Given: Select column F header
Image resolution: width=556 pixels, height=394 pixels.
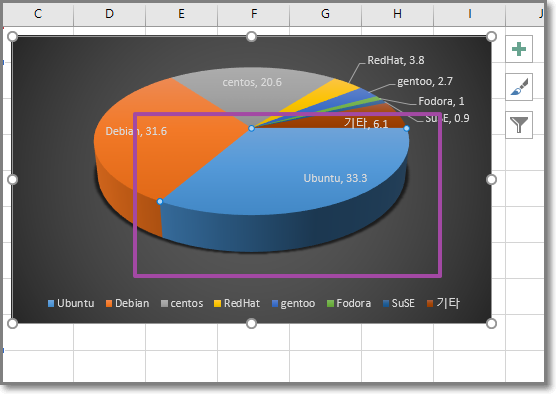Looking at the screenshot, I should click(x=254, y=14).
